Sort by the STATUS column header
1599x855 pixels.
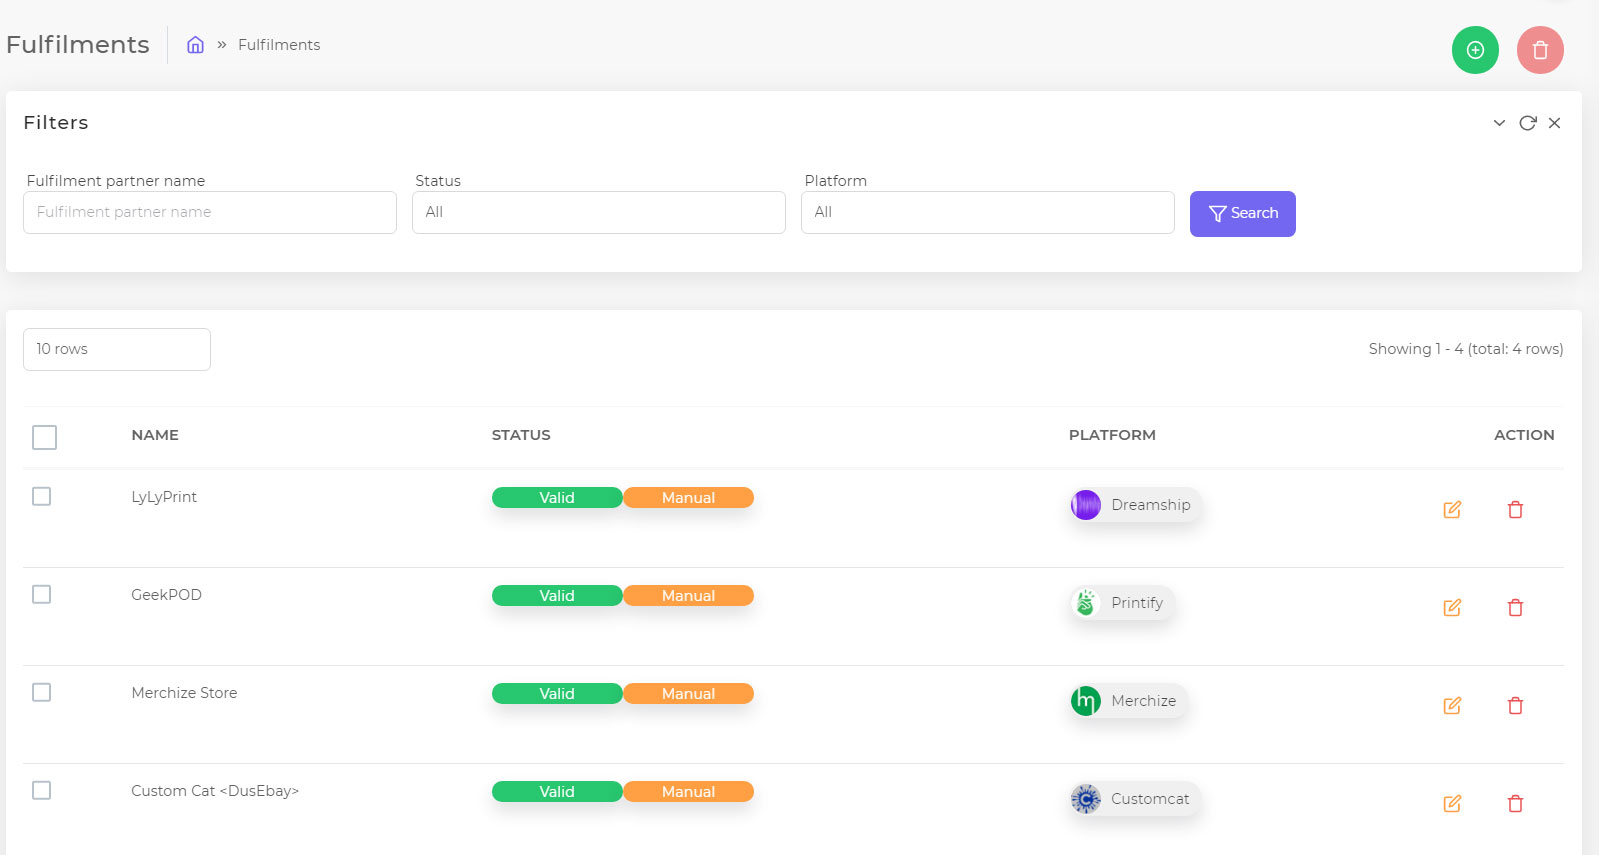521,435
